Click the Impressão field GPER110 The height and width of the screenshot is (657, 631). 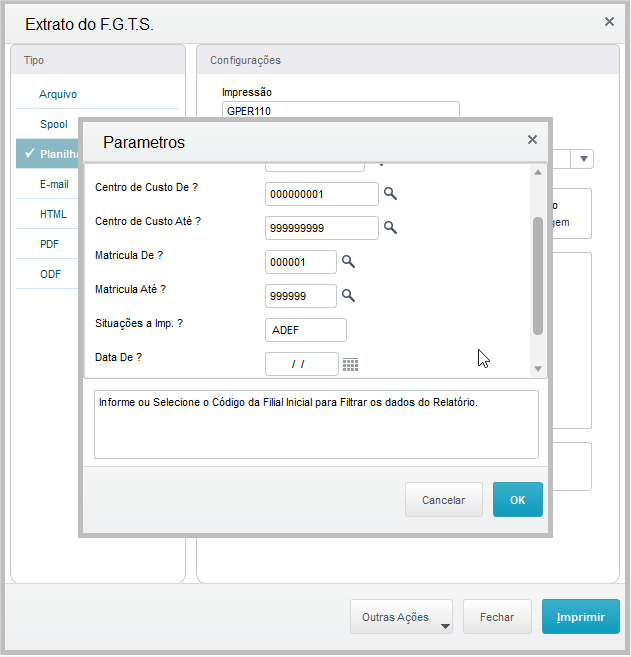[341, 110]
